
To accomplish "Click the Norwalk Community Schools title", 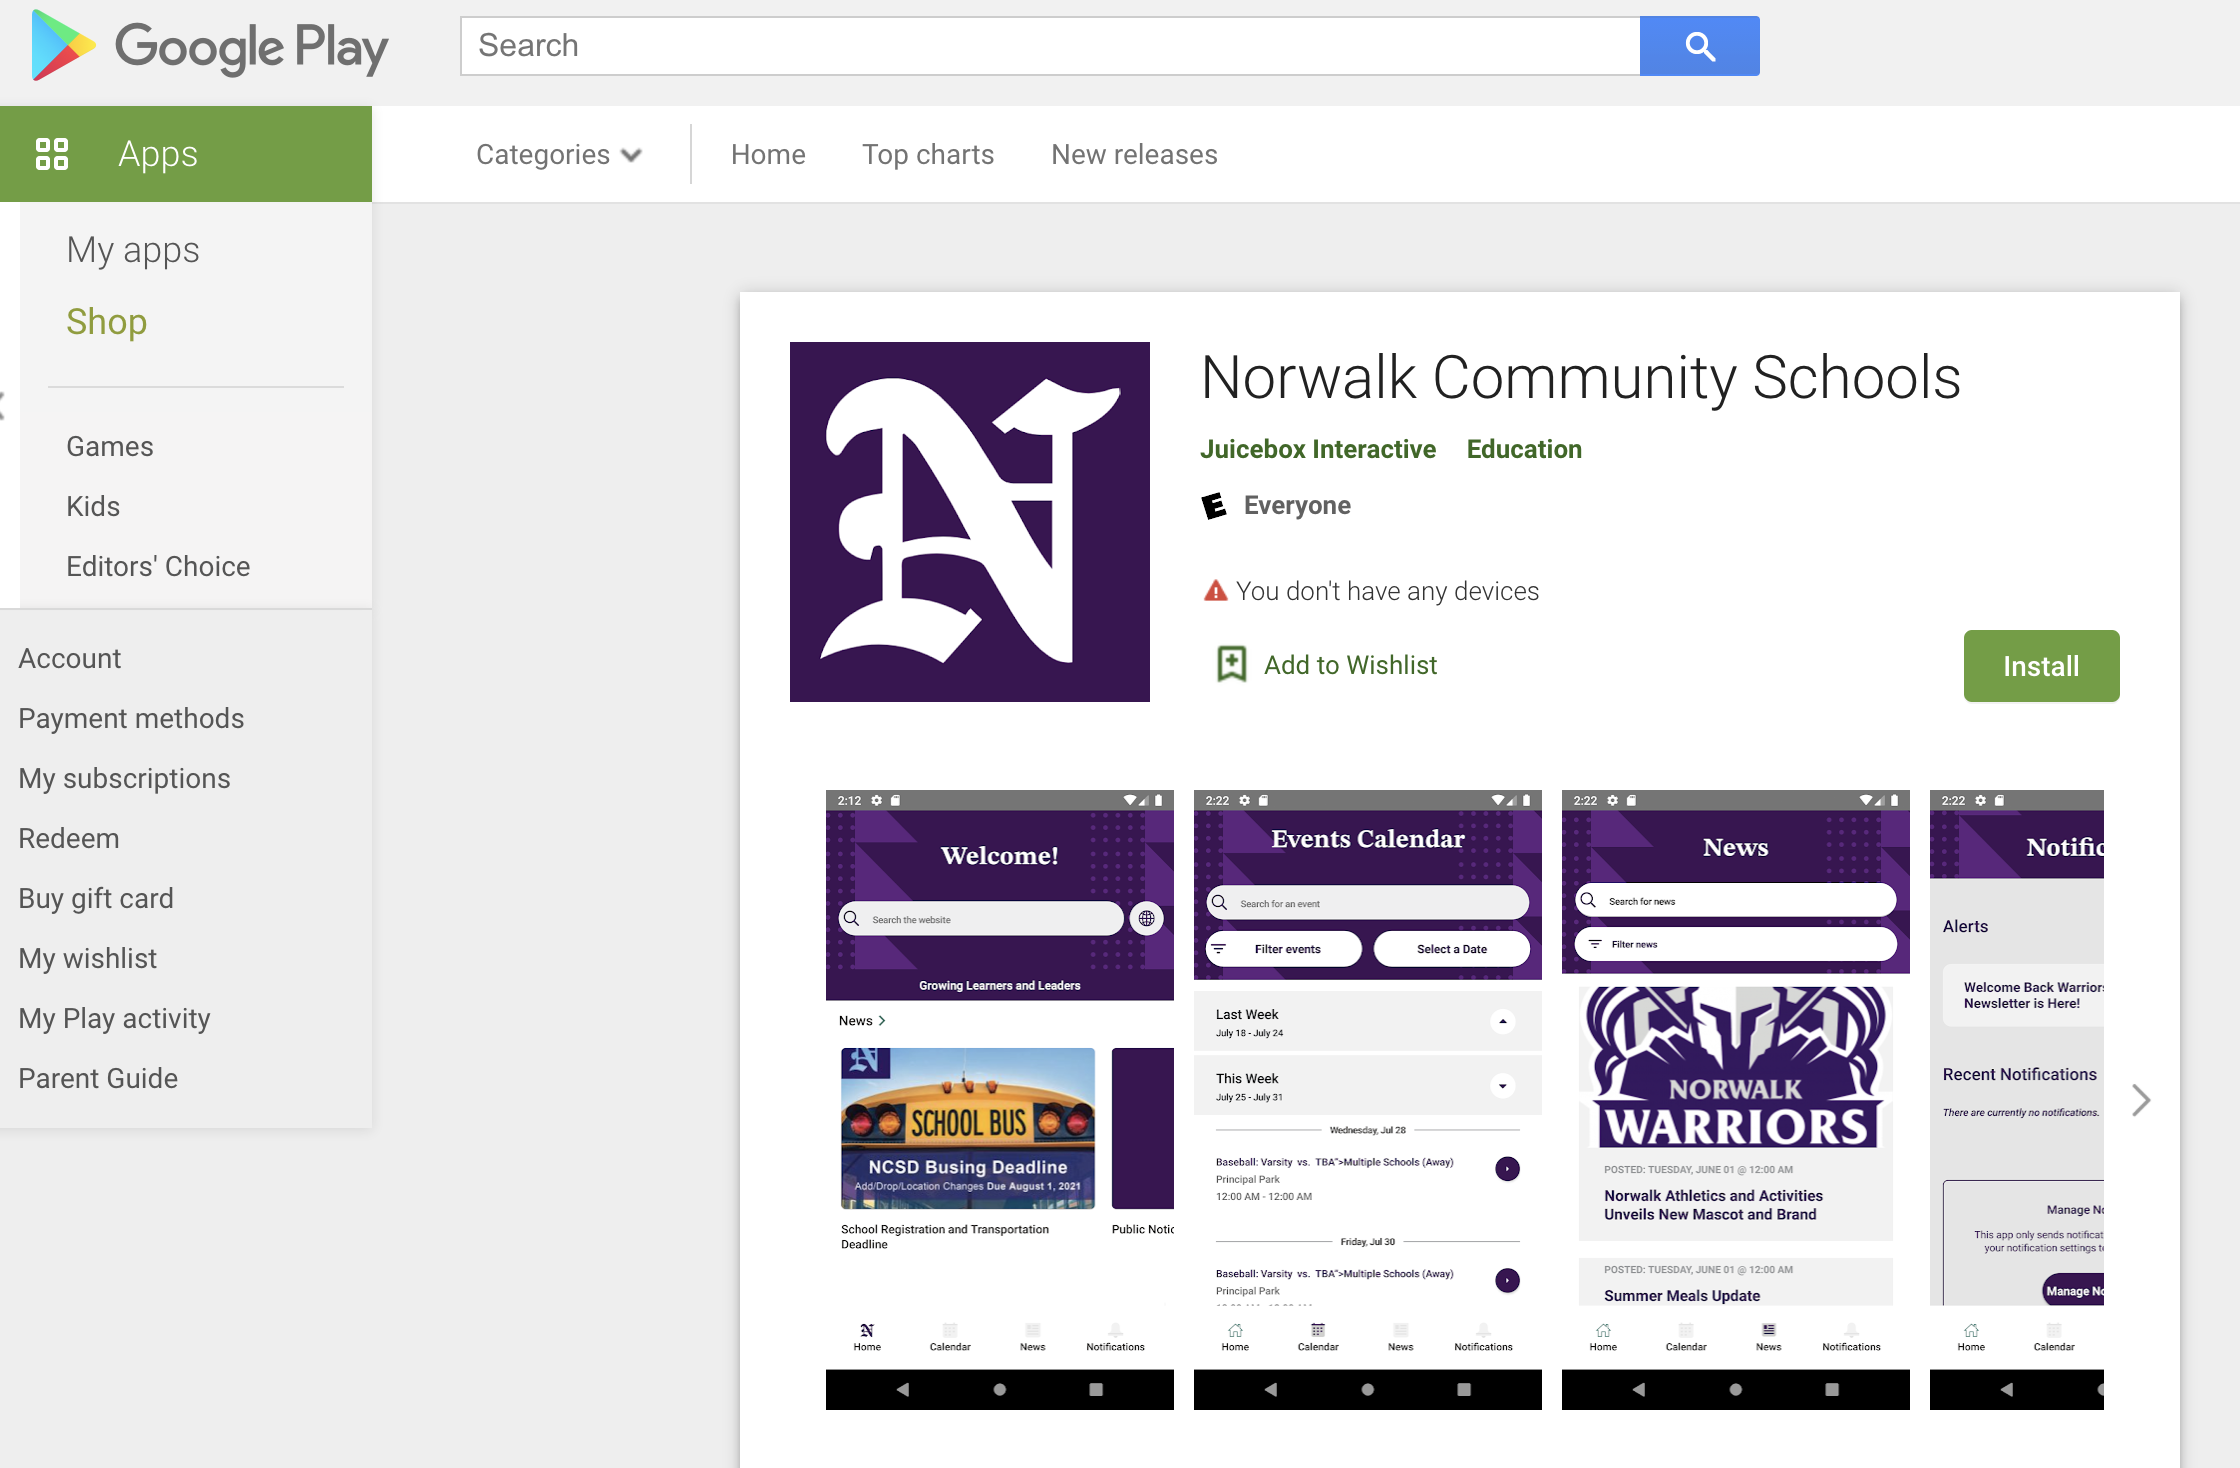I will [1580, 378].
